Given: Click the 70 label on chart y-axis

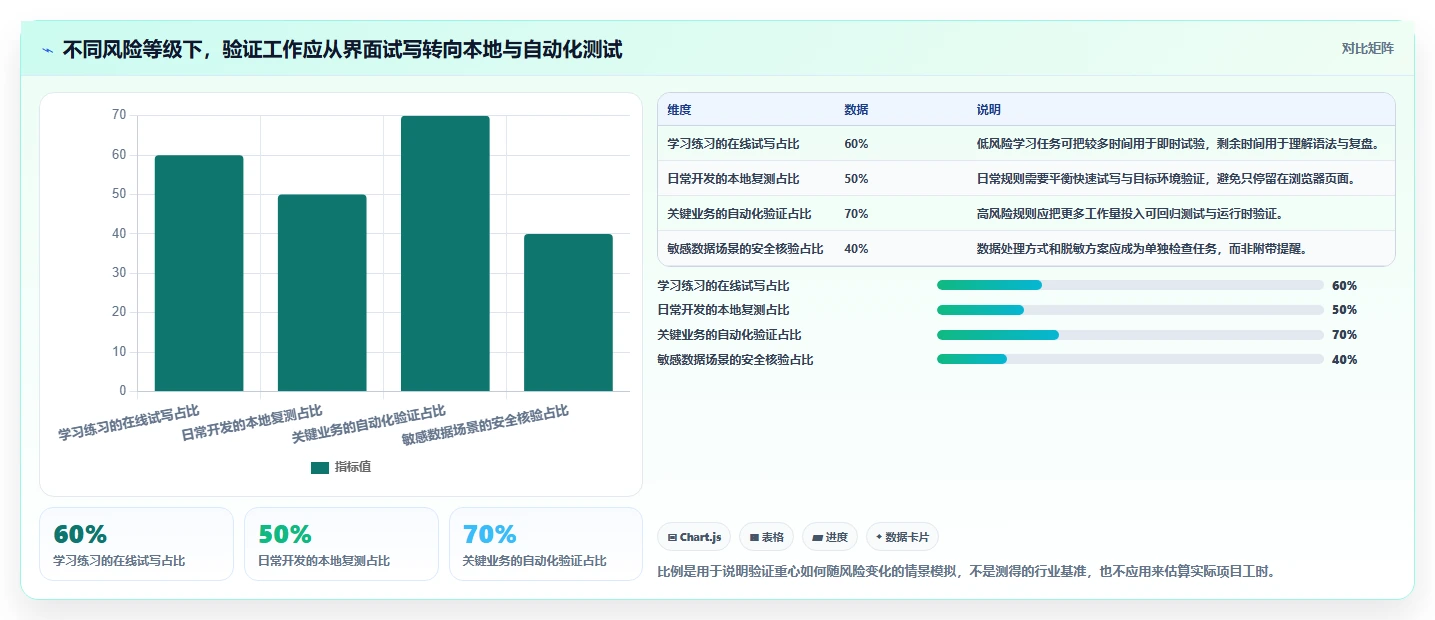Looking at the screenshot, I should (119, 115).
